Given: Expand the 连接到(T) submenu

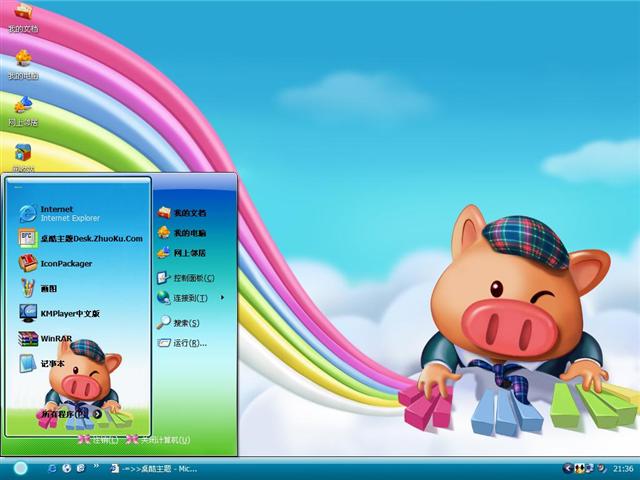Looking at the screenshot, I should click(191, 298).
